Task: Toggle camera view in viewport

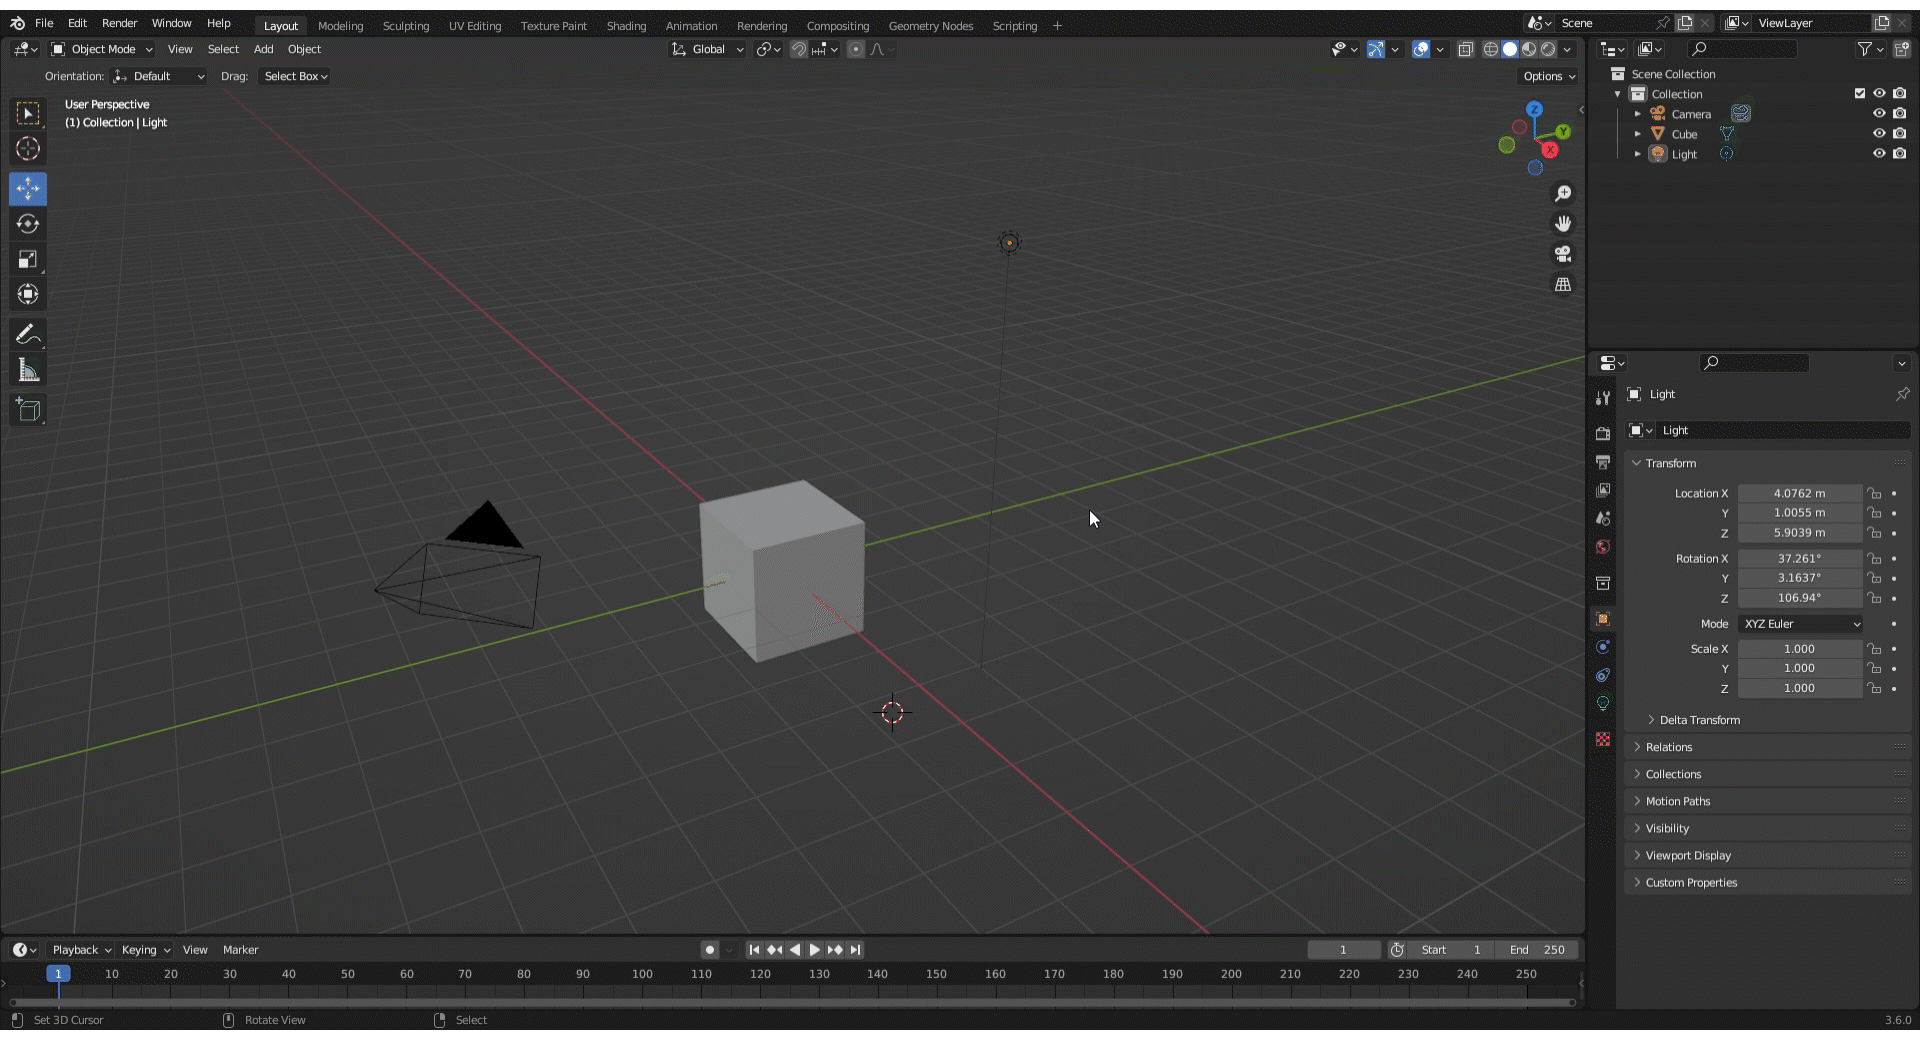Action: point(1563,254)
